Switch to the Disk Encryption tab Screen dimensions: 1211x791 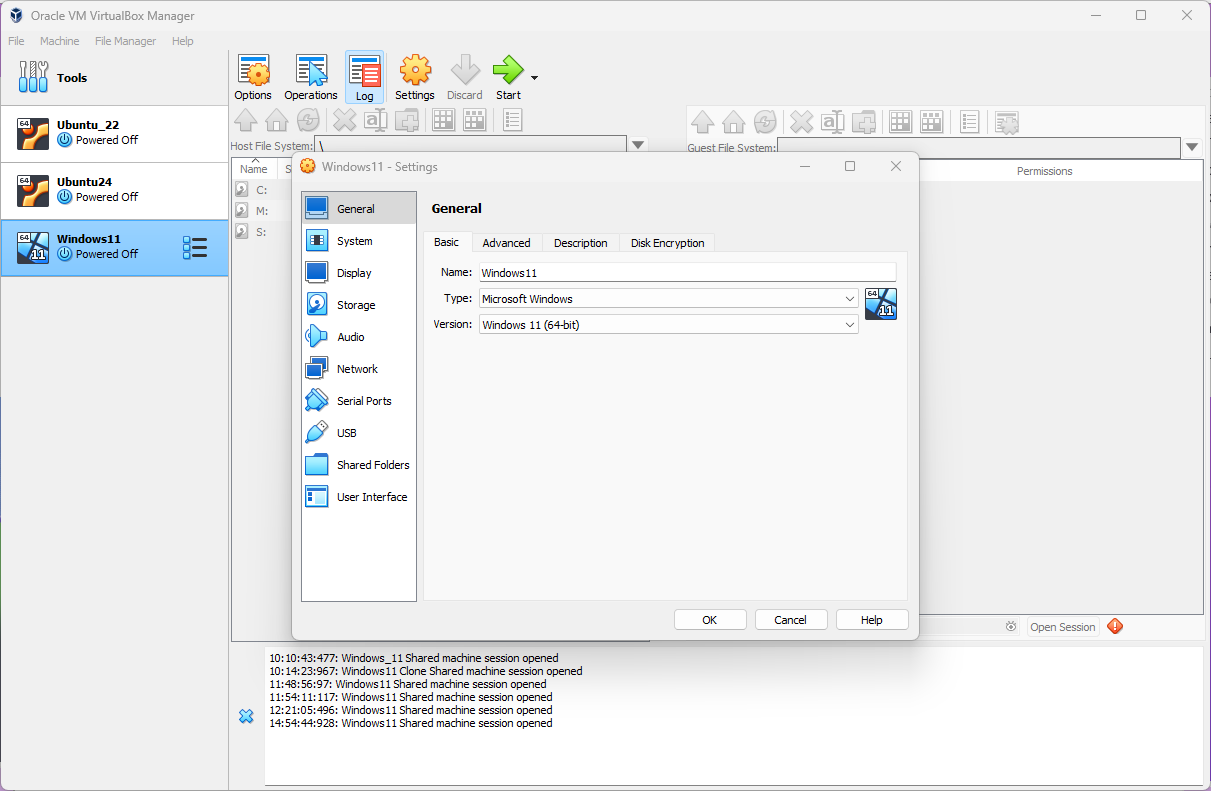click(667, 243)
